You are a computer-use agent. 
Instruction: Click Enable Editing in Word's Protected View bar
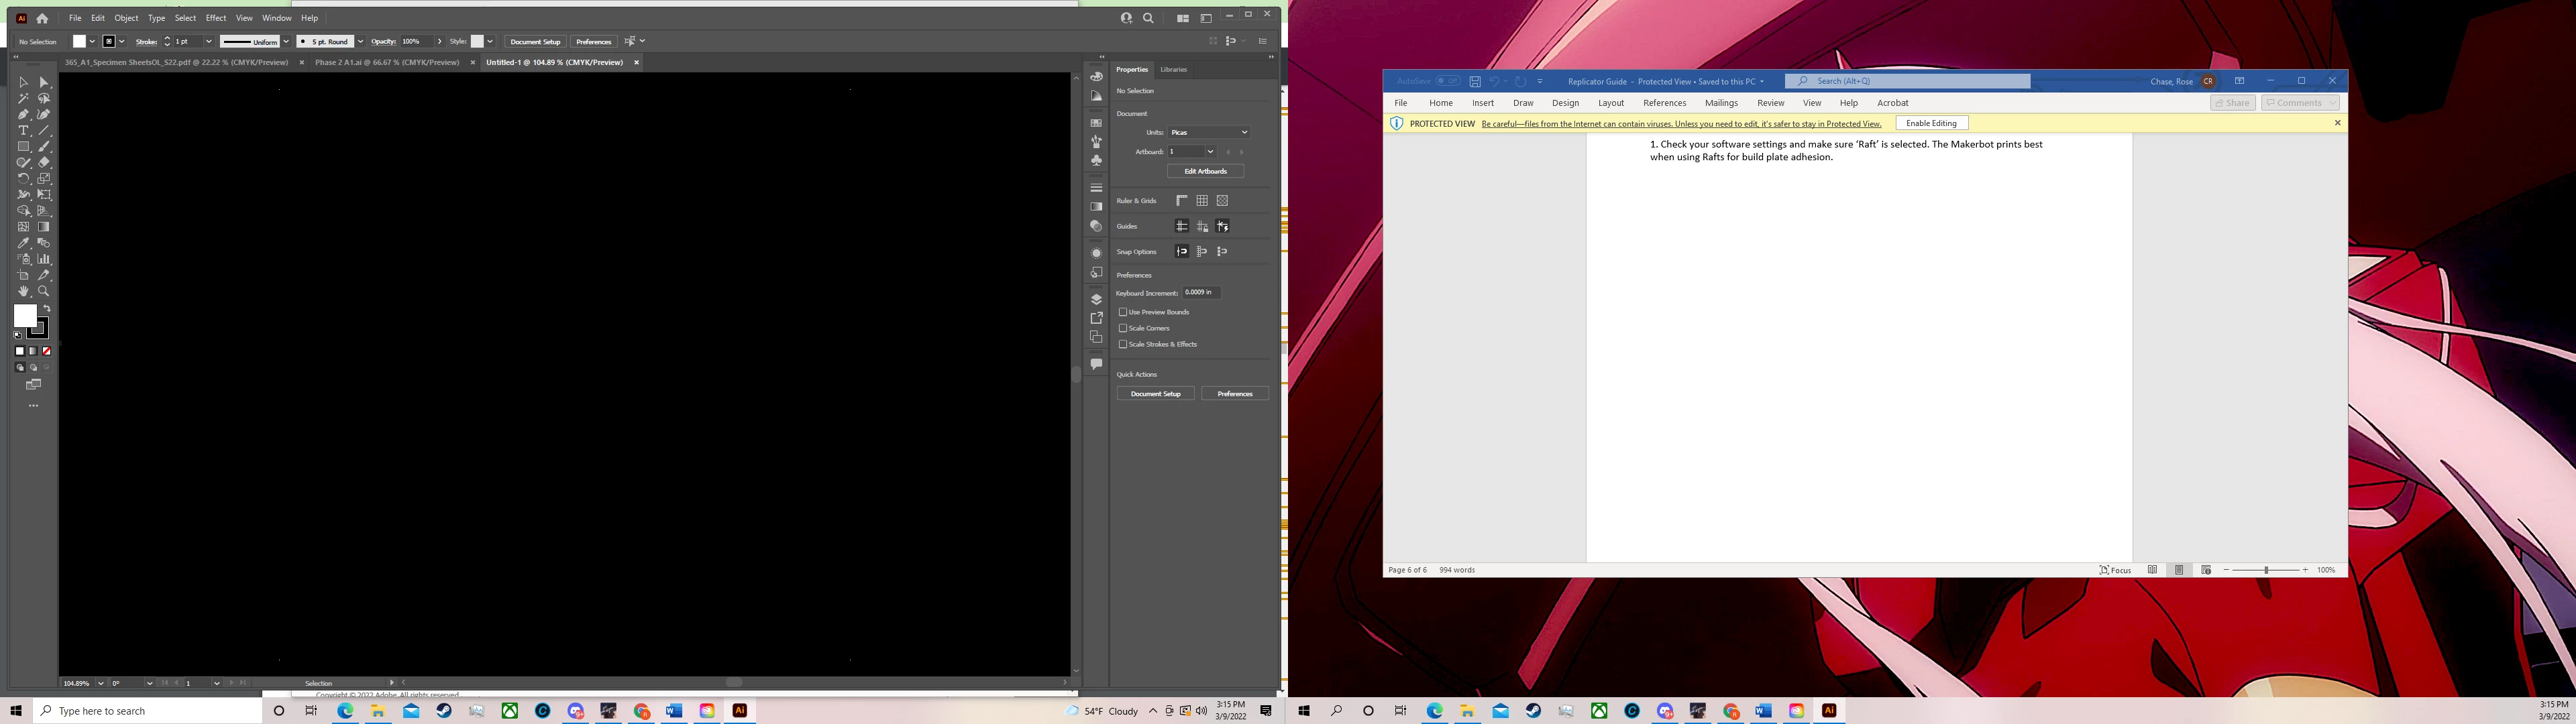(1931, 123)
